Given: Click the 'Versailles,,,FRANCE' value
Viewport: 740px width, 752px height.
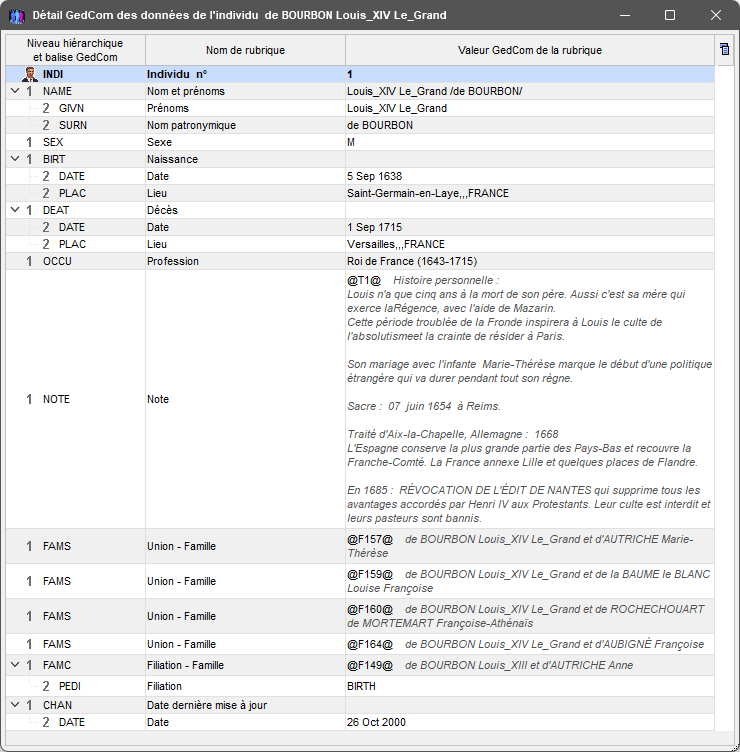Looking at the screenshot, I should [x=396, y=244].
